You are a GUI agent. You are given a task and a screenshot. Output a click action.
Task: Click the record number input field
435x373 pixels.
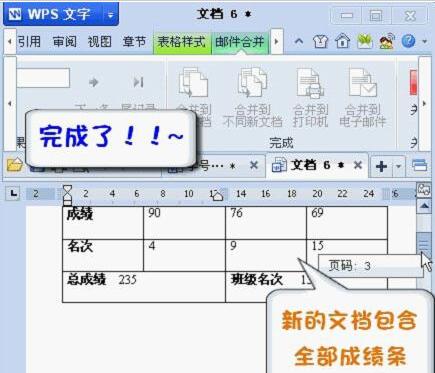[43, 78]
